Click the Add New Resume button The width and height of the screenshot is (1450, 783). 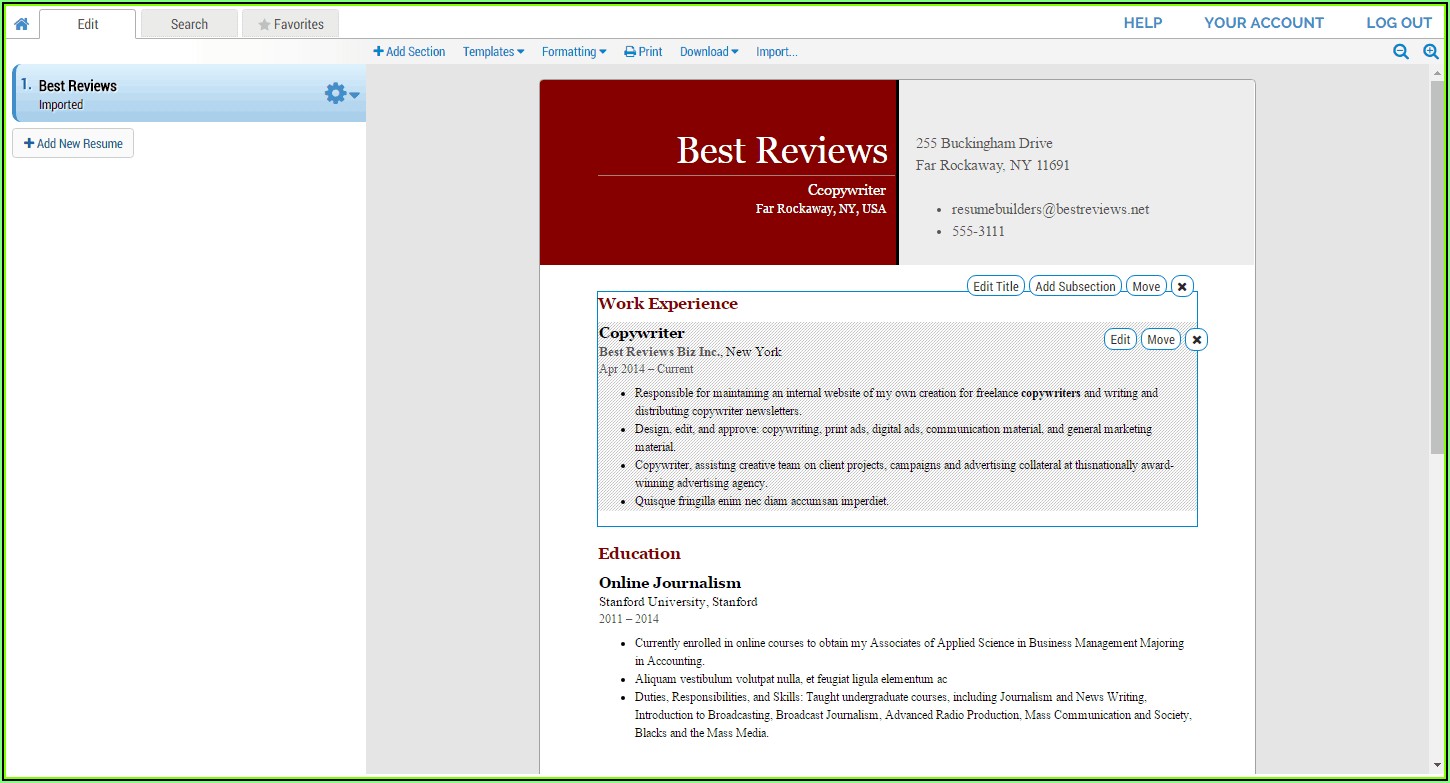coord(73,144)
